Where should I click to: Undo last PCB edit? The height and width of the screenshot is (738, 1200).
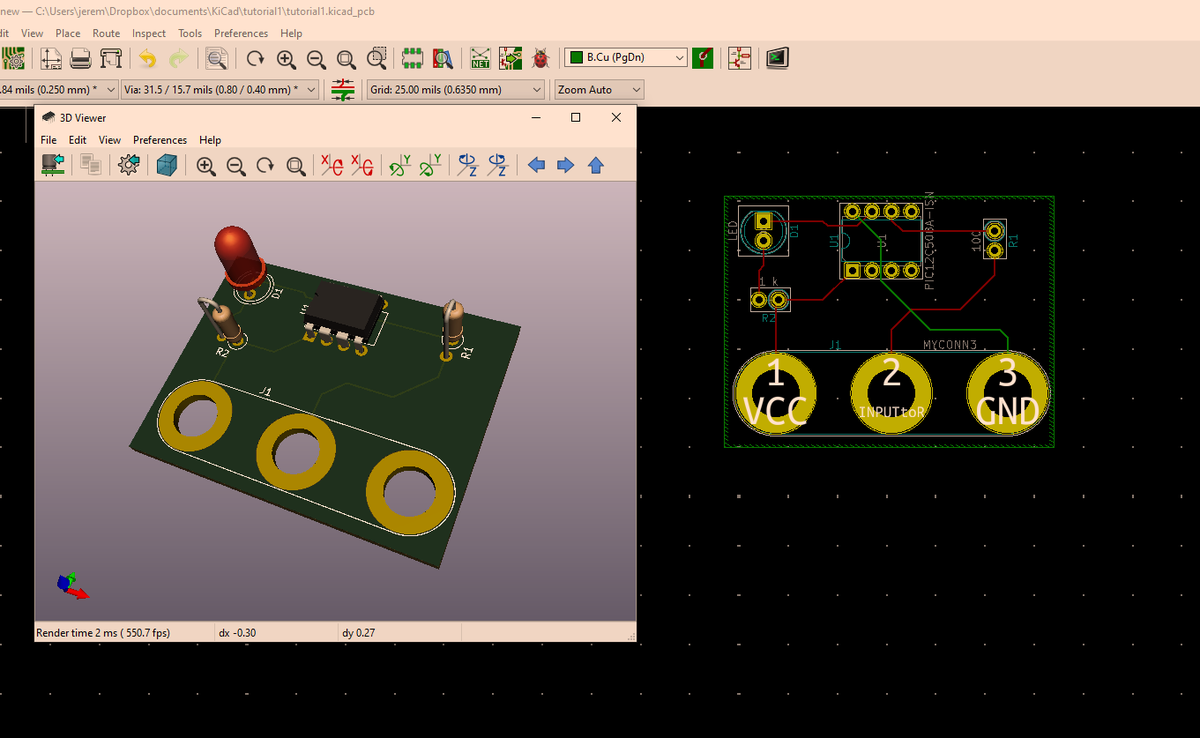pos(148,58)
